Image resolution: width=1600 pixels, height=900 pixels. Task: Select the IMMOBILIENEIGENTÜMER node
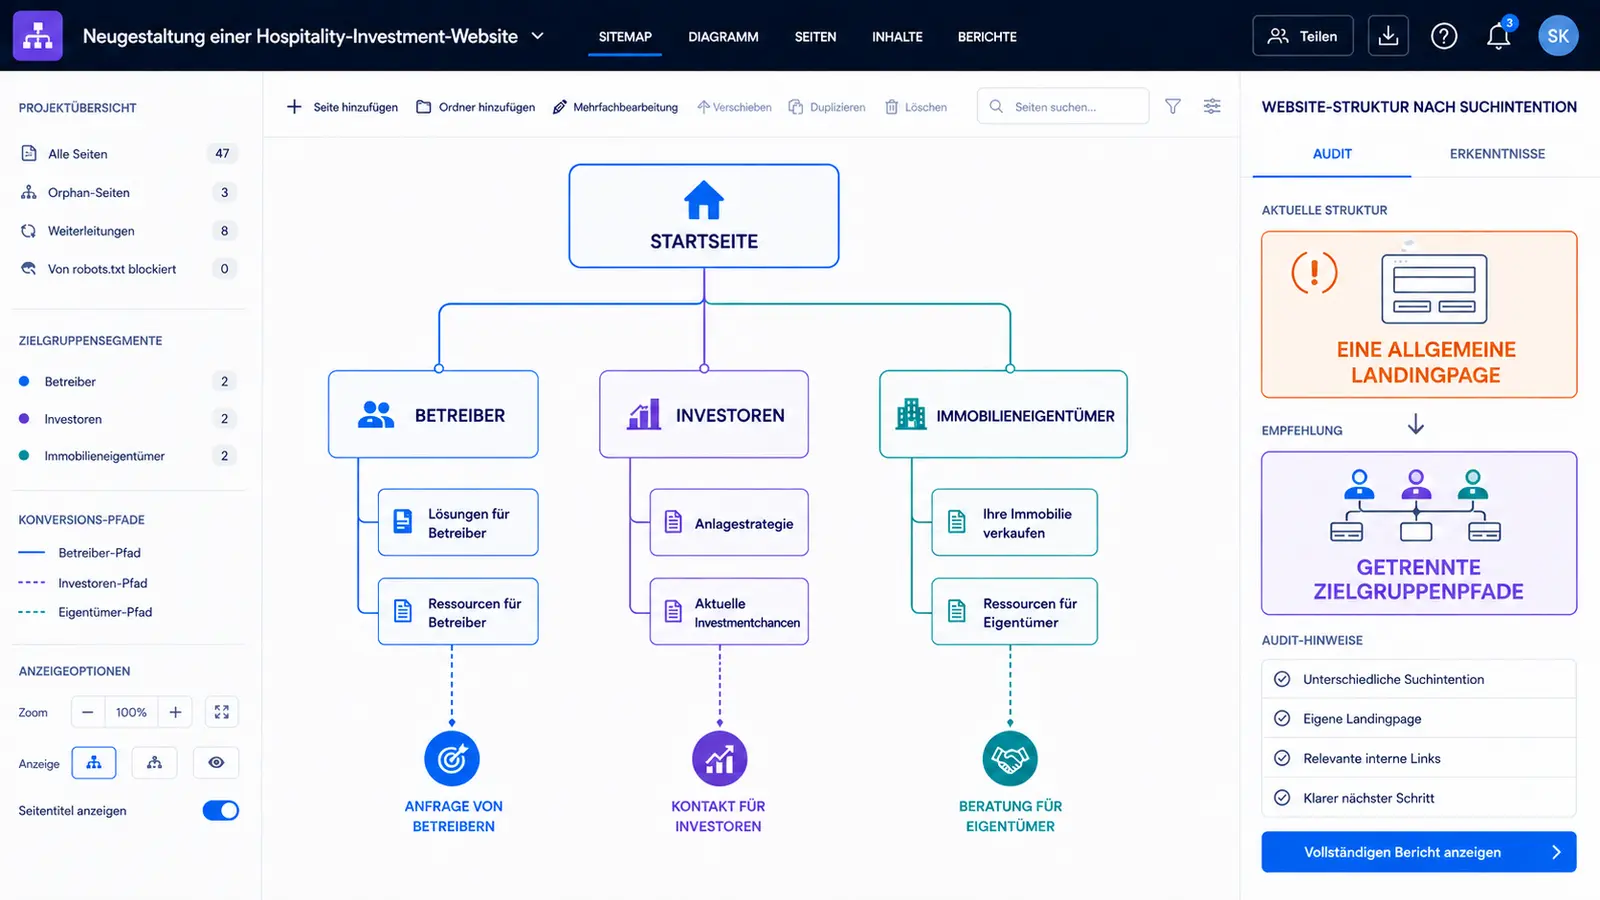pos(1003,414)
